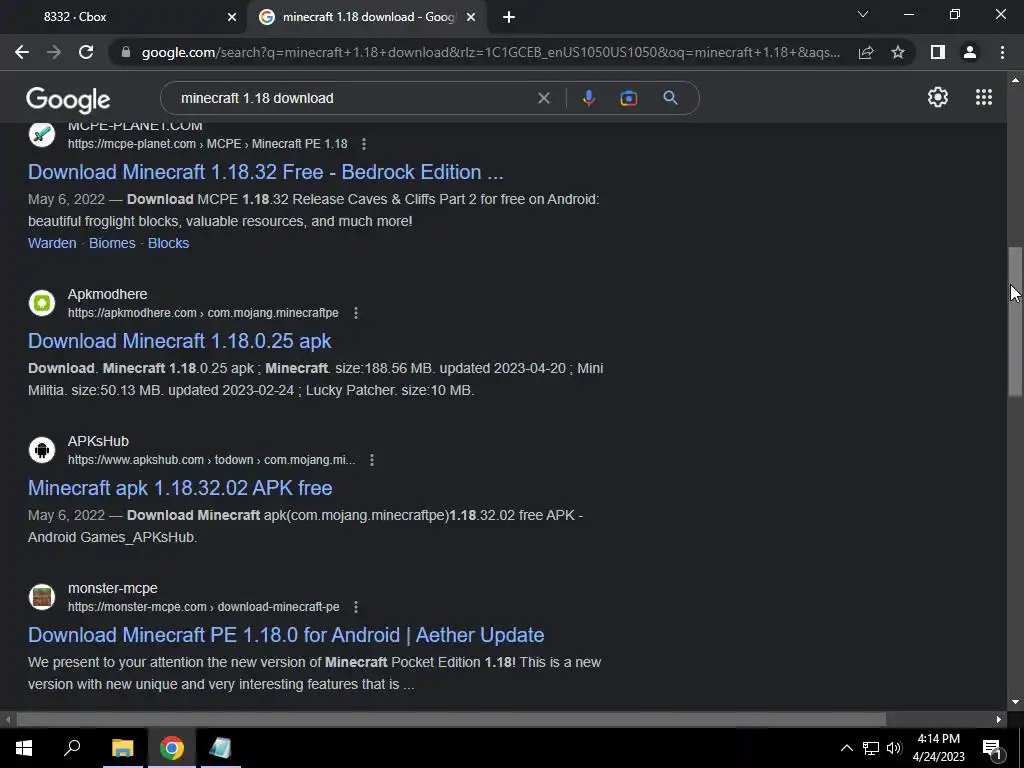Click scrollbar up arrow button
Screen dimensions: 1024x768
1015,80
